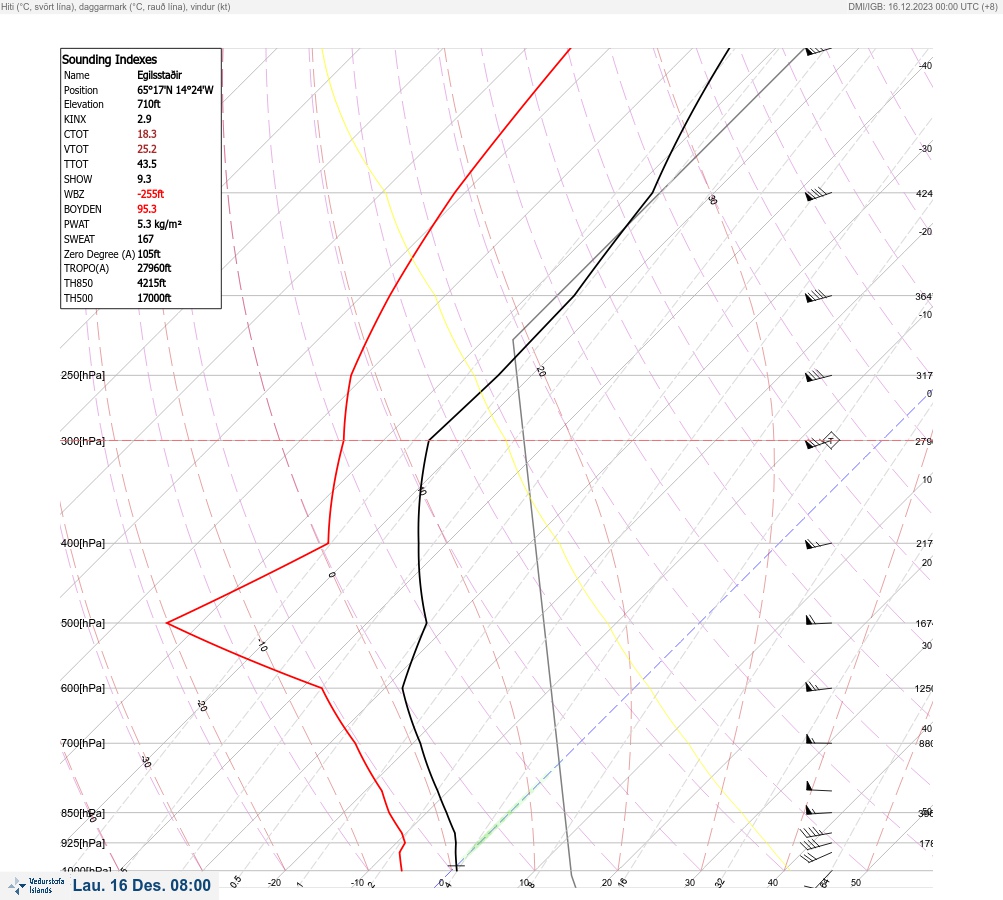Click the temperature line kink at 300 hPa
The width and height of the screenshot is (1003, 900).
[x=429, y=441]
